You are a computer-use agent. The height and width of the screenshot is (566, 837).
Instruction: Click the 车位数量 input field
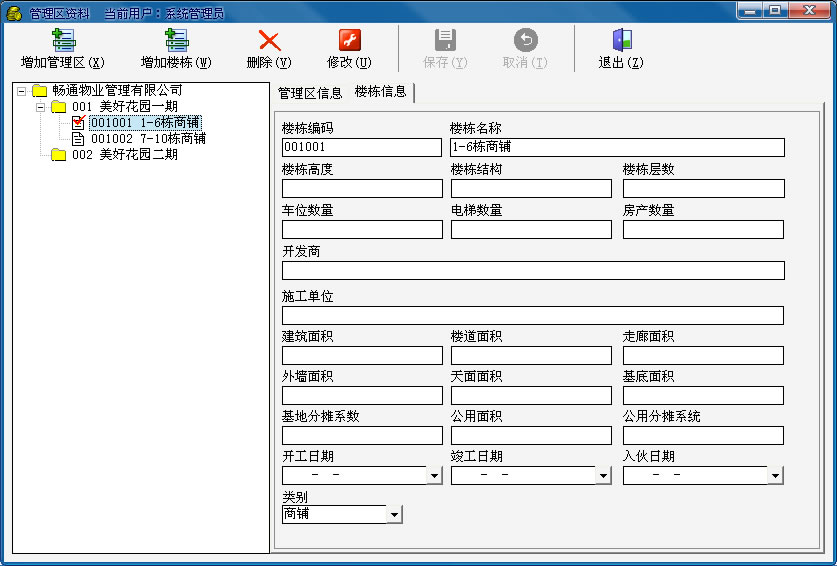362,230
